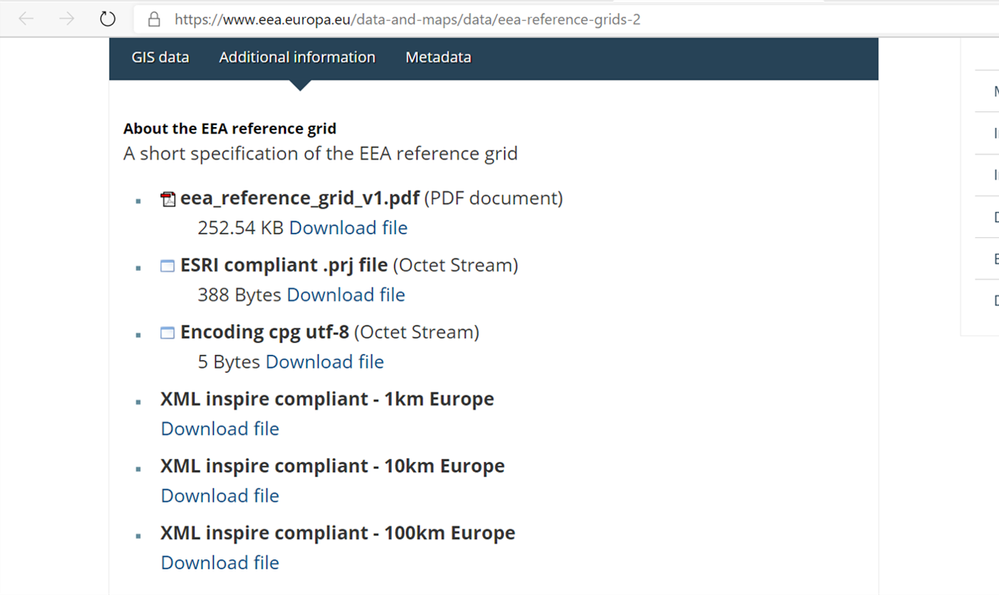Switch to the Metadata tab
Image resolution: width=999 pixels, height=595 pixels.
pyautogui.click(x=438, y=57)
